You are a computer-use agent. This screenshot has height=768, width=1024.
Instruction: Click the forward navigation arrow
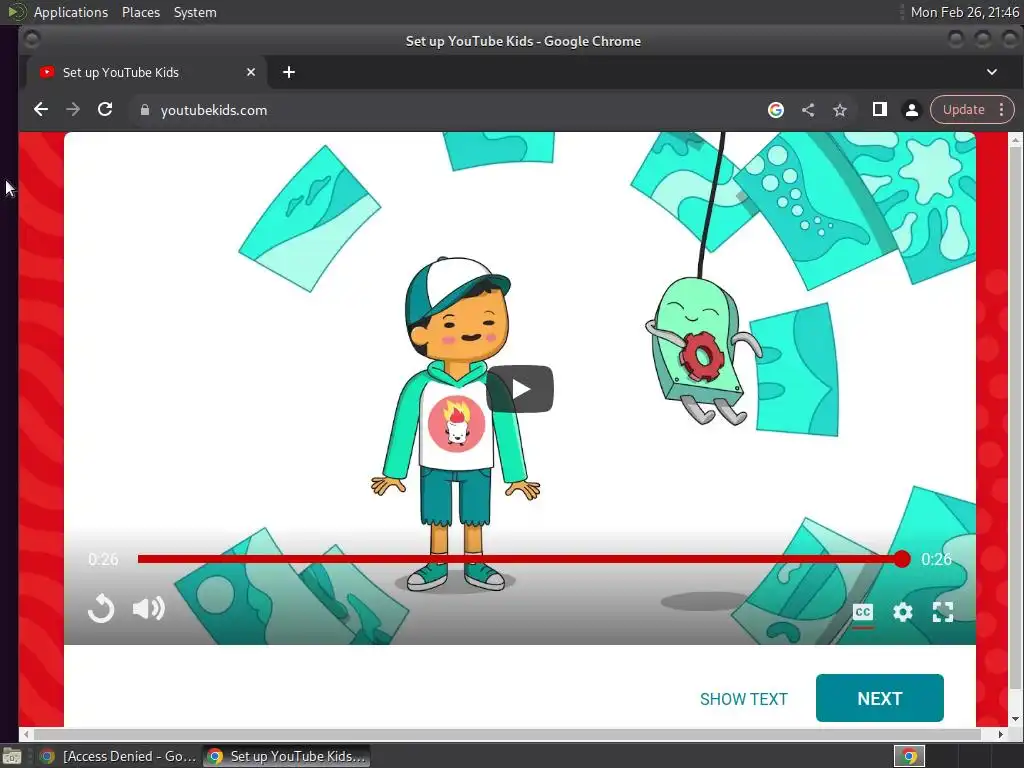73,110
